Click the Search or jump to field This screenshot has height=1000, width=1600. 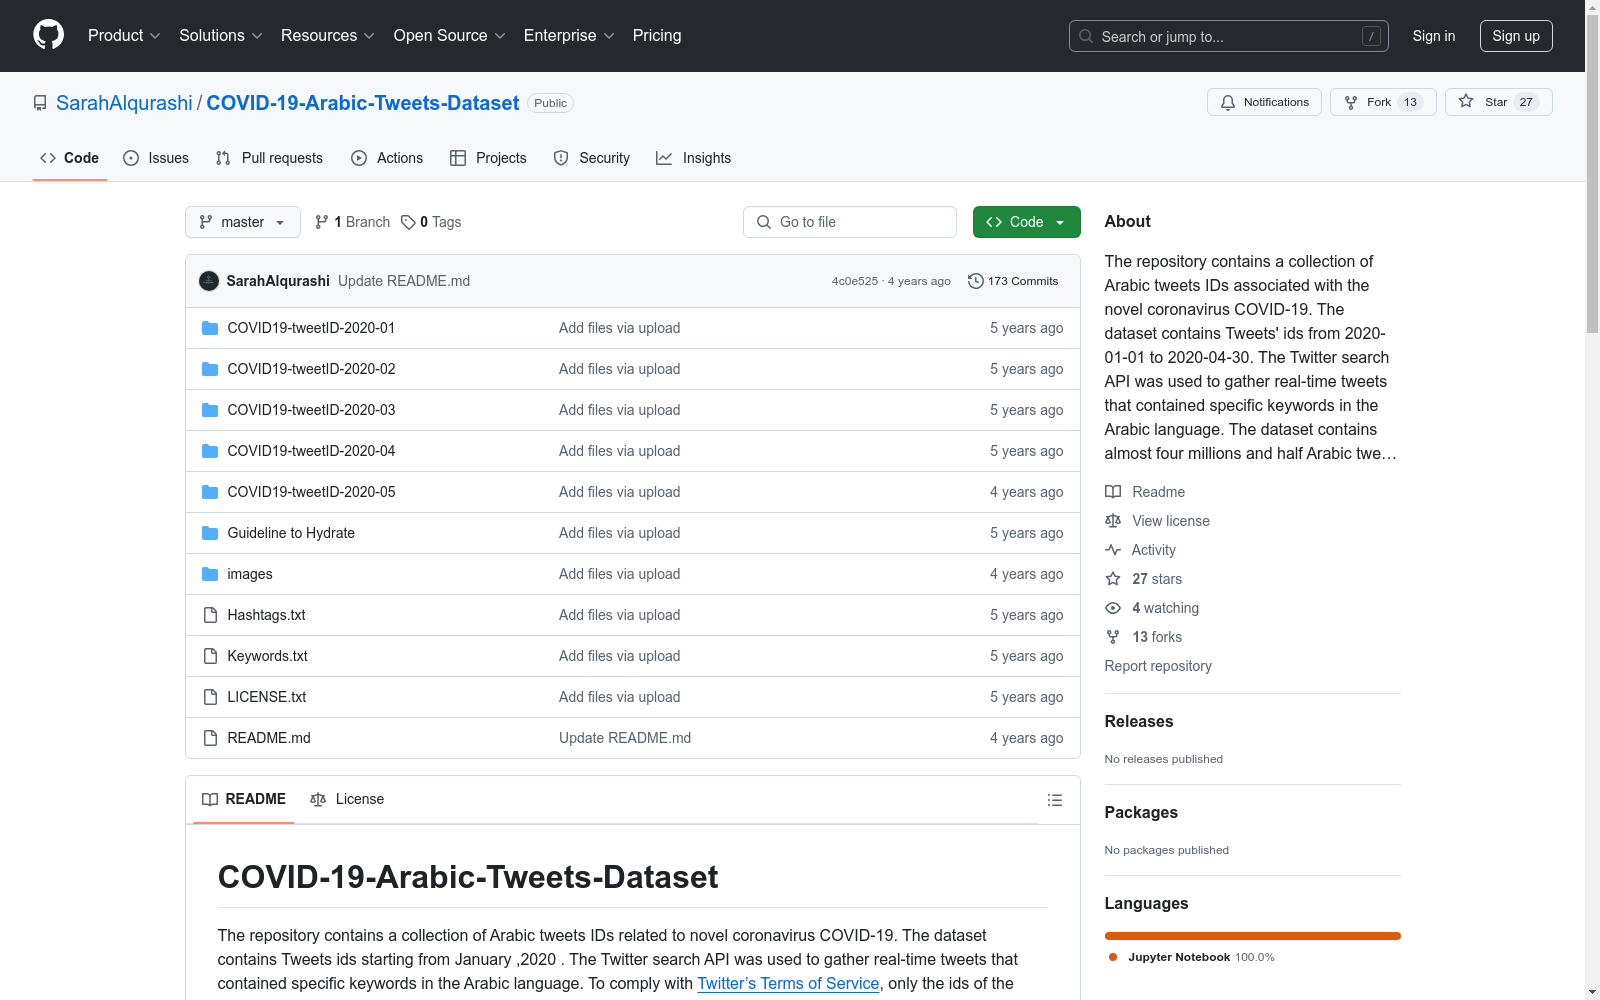pos(1229,36)
